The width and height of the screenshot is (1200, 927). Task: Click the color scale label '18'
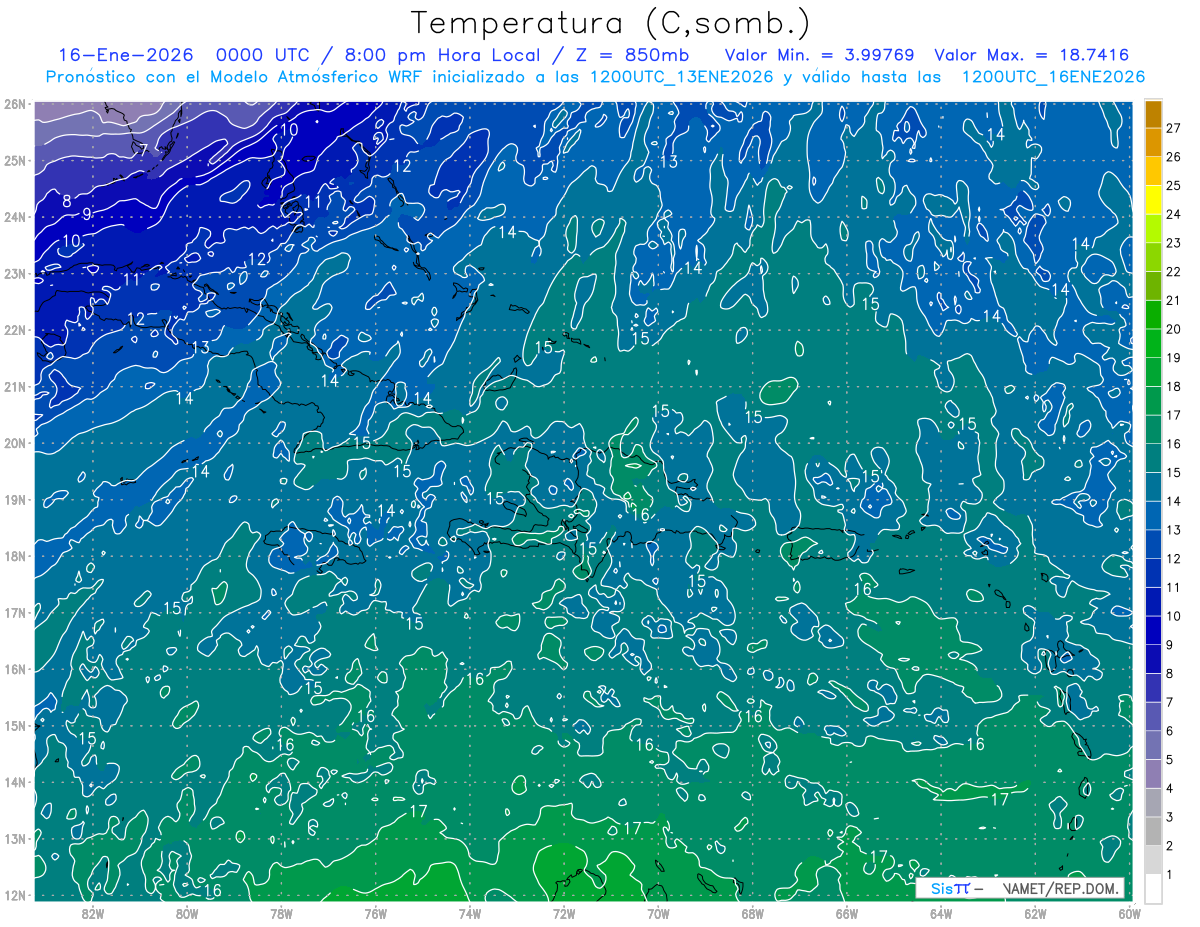1173,386
